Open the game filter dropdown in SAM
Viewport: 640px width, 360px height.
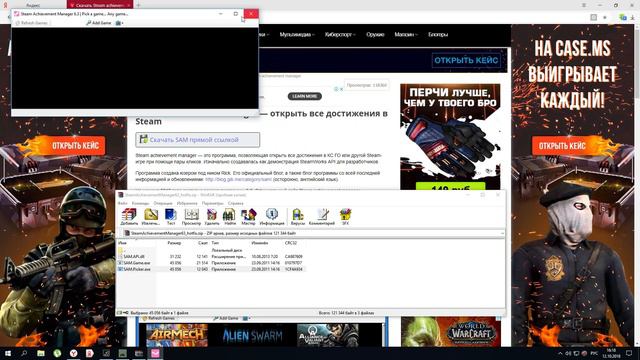[120, 23]
